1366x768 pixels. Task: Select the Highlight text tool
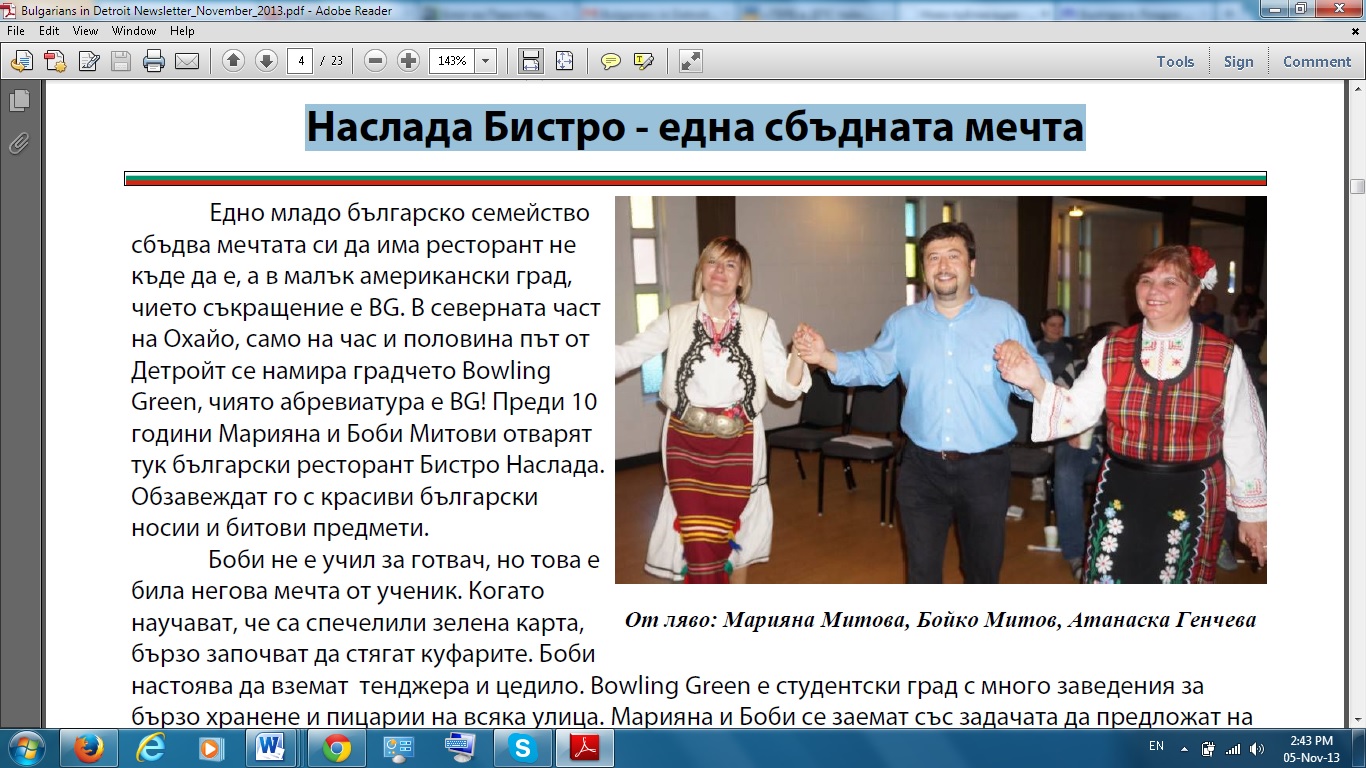[x=643, y=61]
